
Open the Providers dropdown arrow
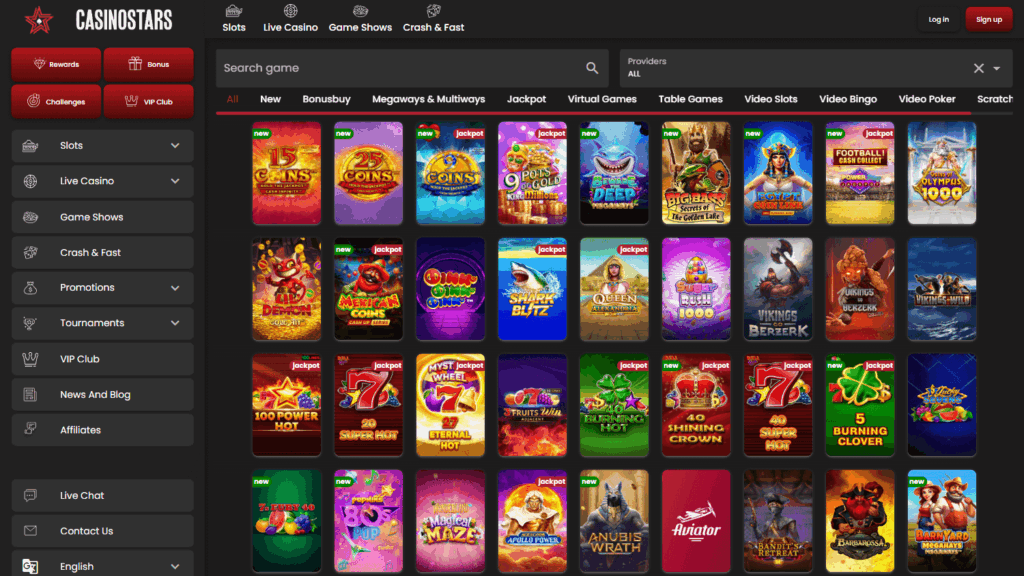coord(997,68)
